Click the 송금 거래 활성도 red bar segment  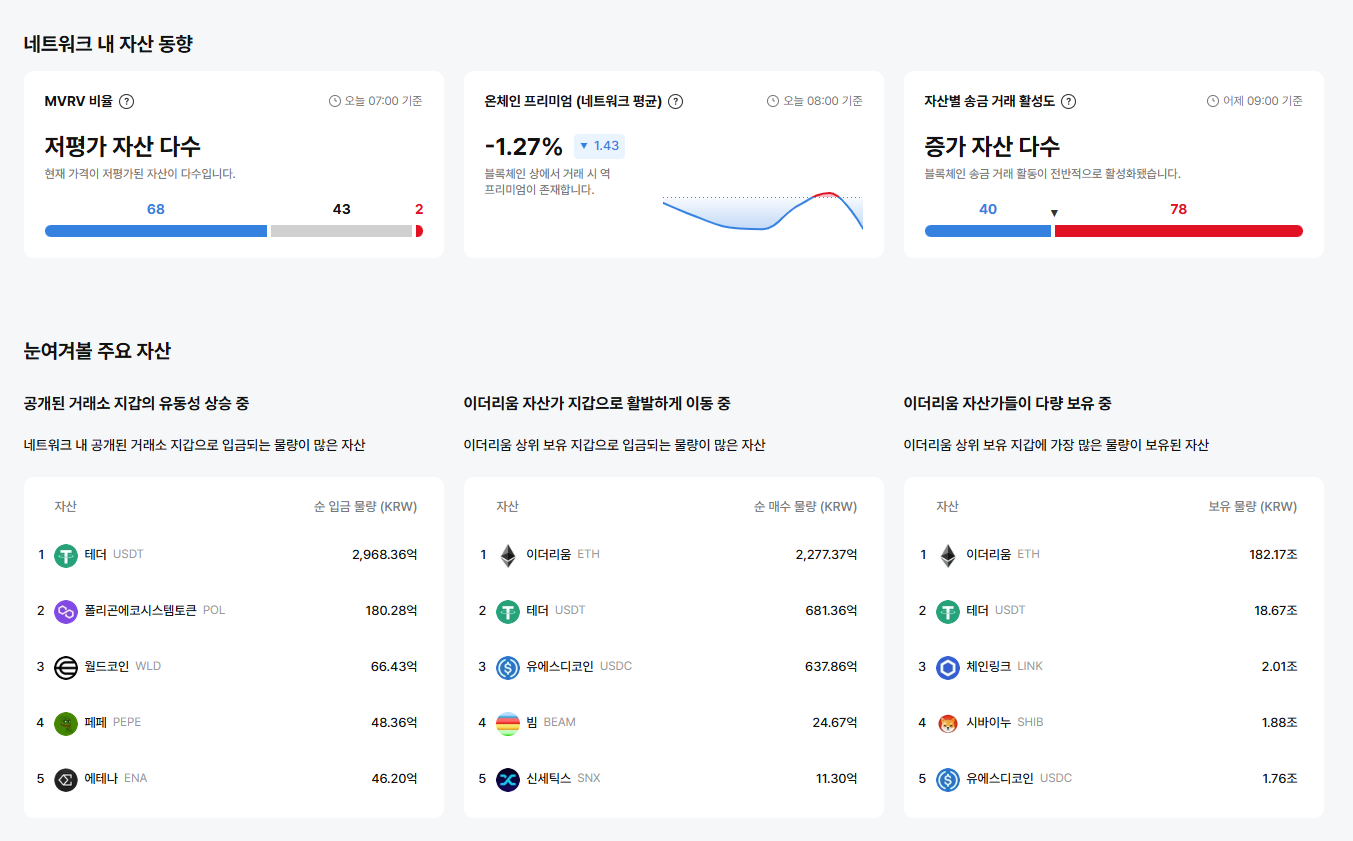pyautogui.click(x=1180, y=230)
